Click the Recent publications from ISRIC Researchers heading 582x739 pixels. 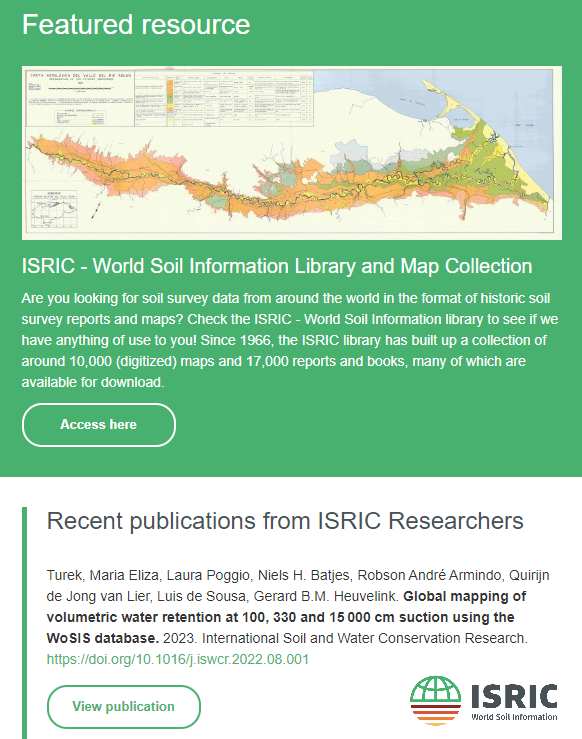click(285, 521)
